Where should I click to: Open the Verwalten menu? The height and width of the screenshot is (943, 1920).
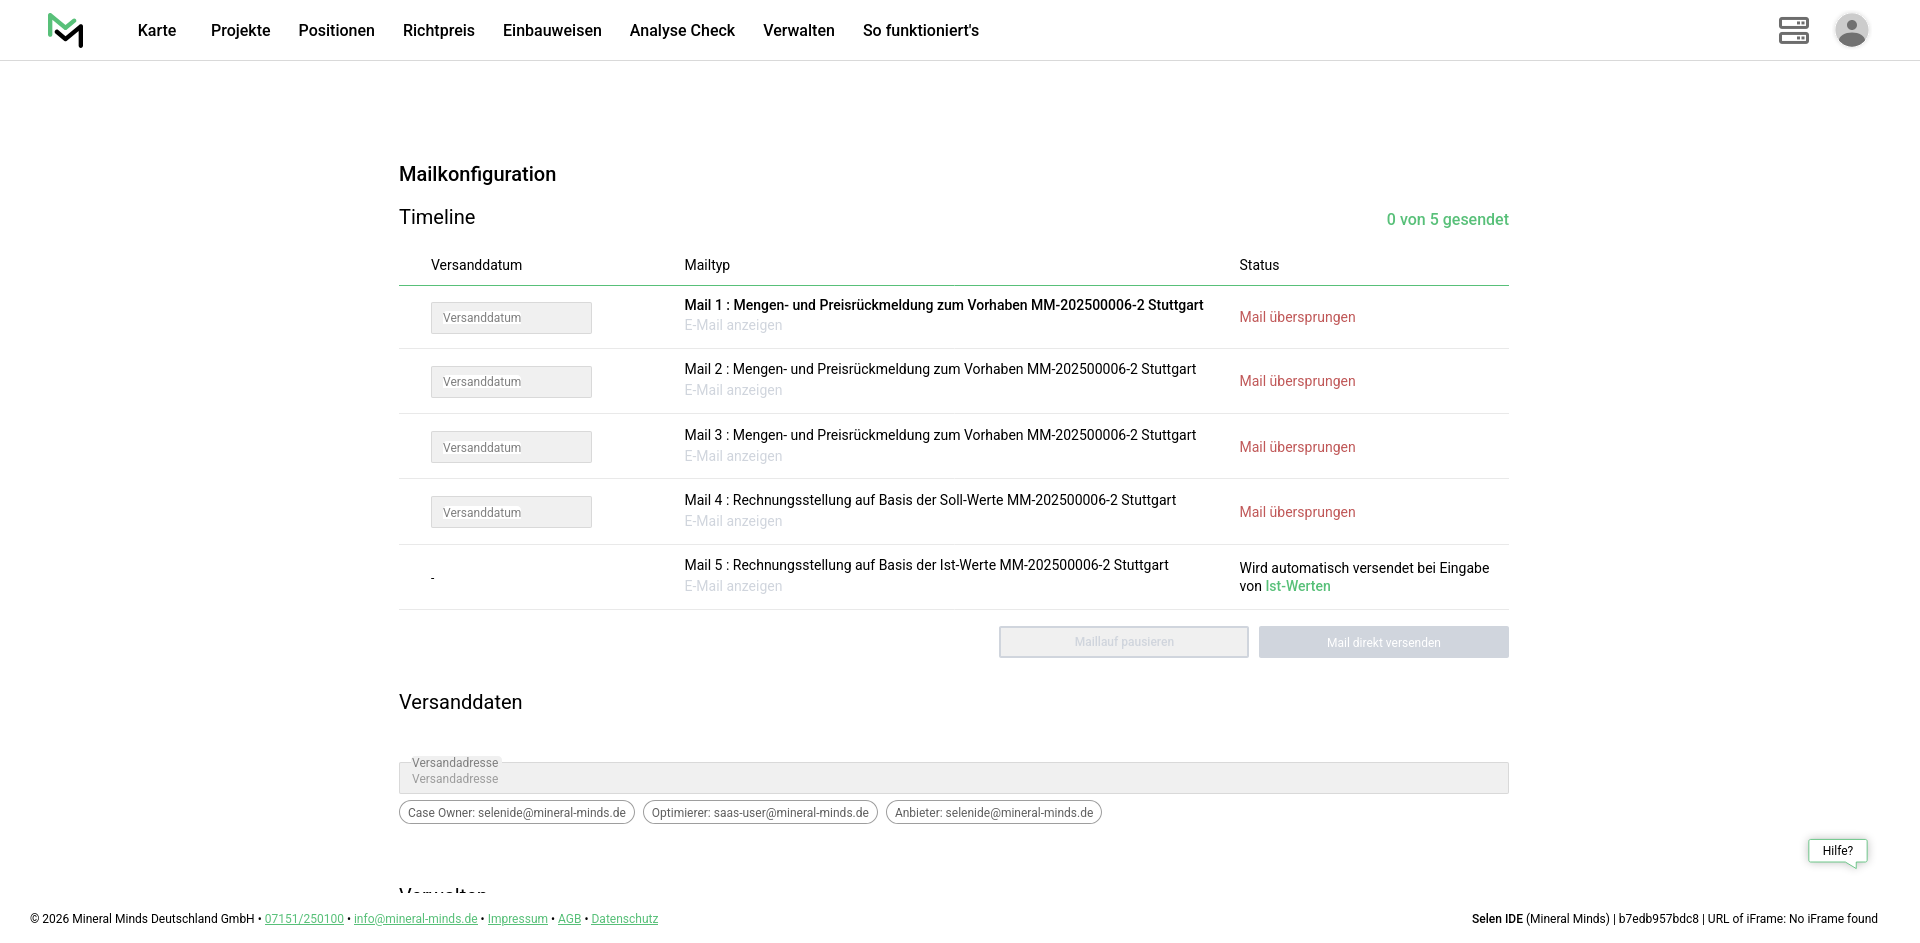pyautogui.click(x=798, y=31)
